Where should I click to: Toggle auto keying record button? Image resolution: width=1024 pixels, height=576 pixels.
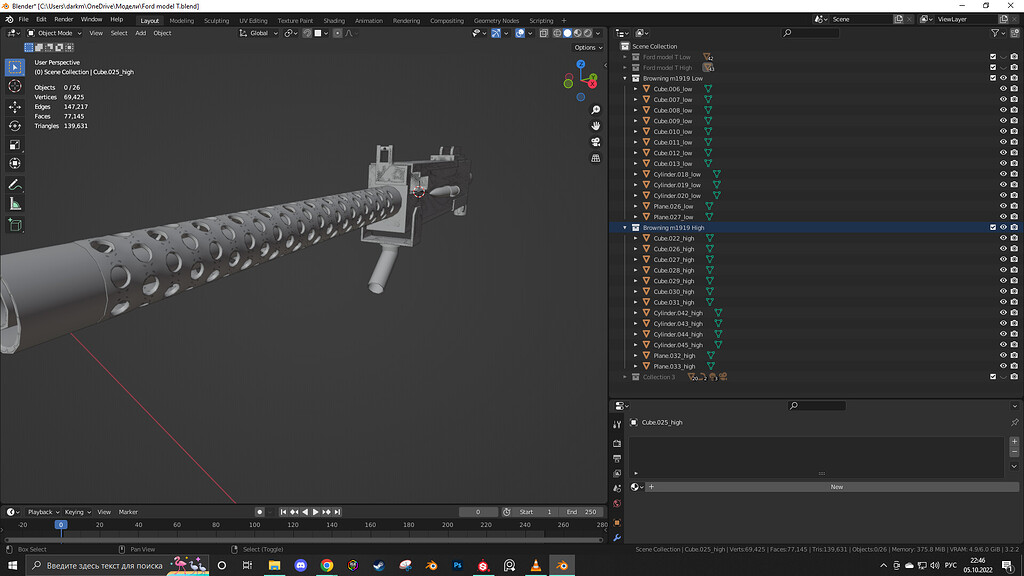click(260, 512)
